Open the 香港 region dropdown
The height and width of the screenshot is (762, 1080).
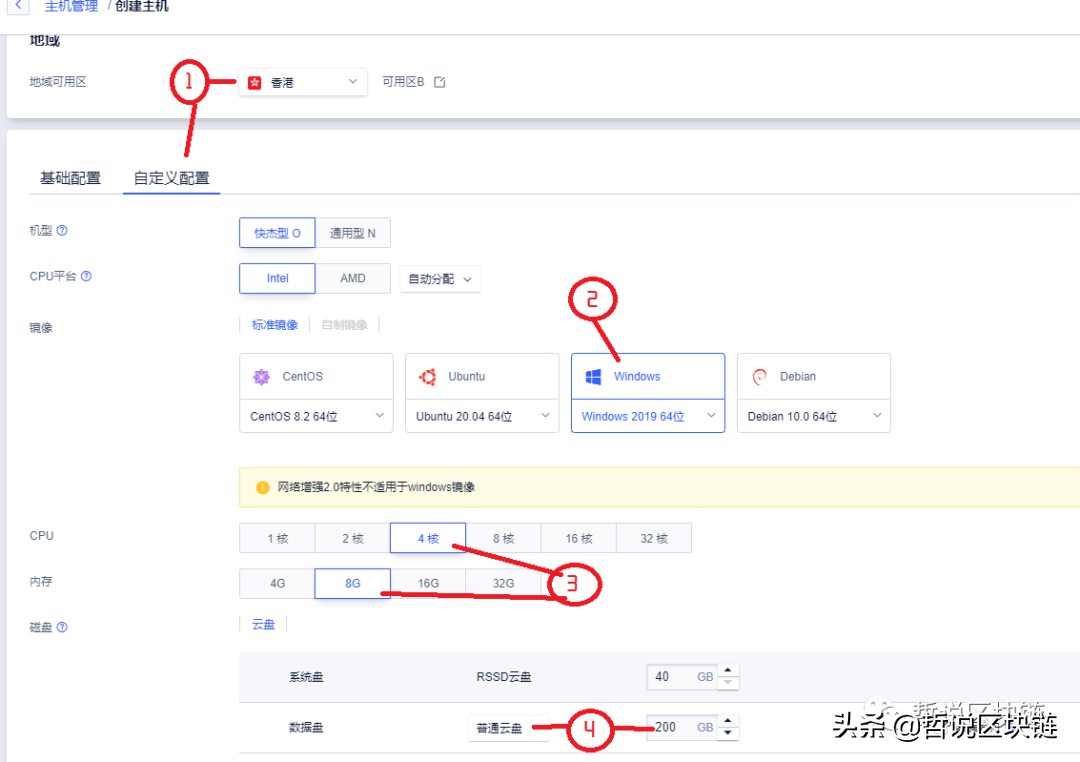coord(303,82)
